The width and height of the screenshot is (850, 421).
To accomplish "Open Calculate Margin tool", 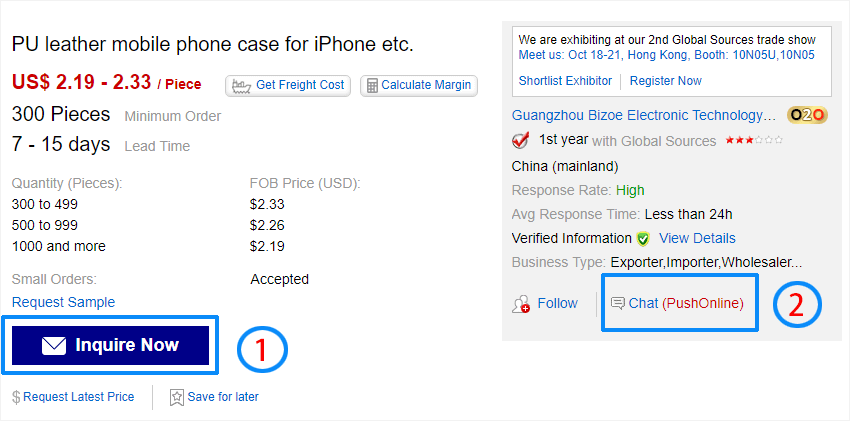I will (x=425, y=85).
